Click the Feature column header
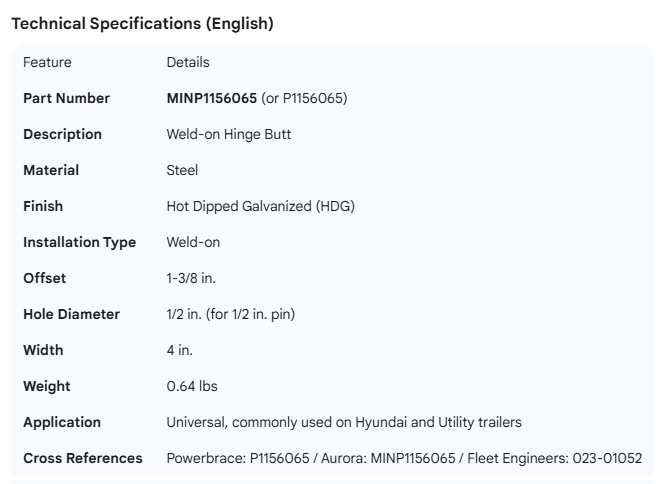 click(47, 62)
